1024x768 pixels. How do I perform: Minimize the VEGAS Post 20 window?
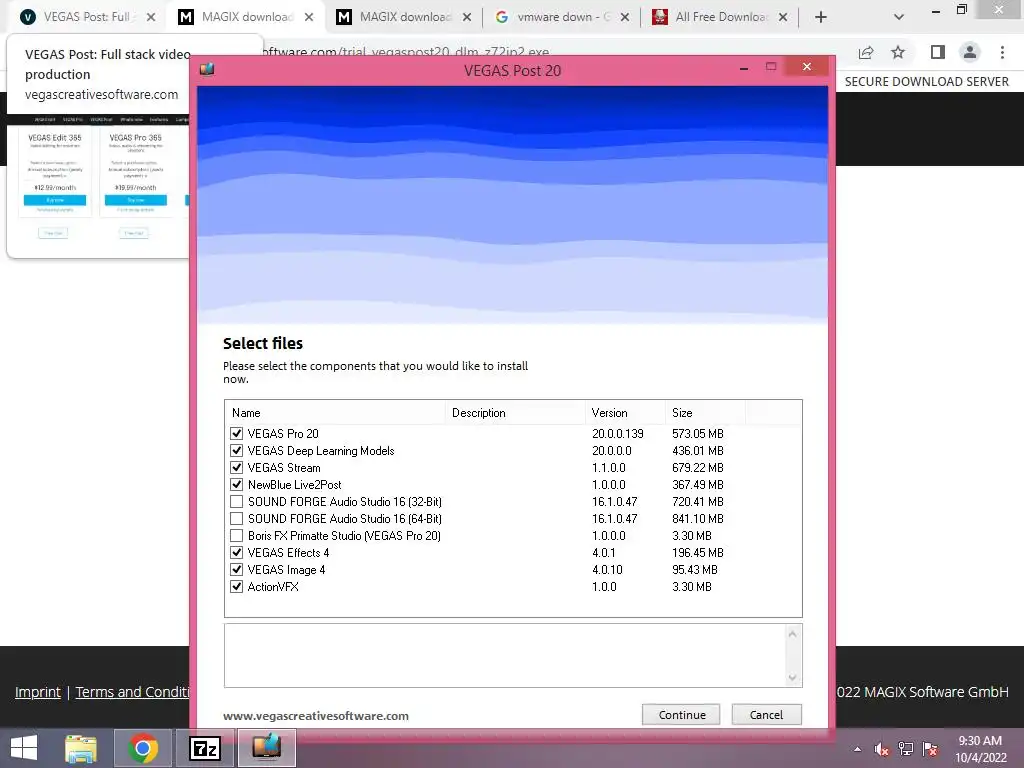coord(744,67)
